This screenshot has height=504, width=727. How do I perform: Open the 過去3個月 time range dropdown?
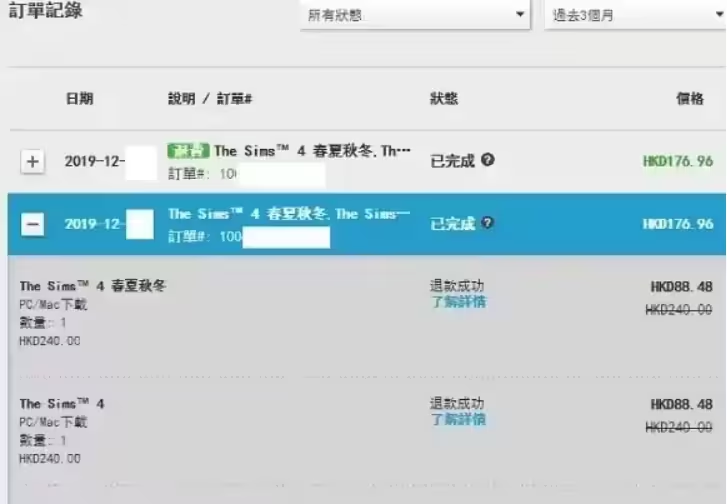(x=635, y=15)
